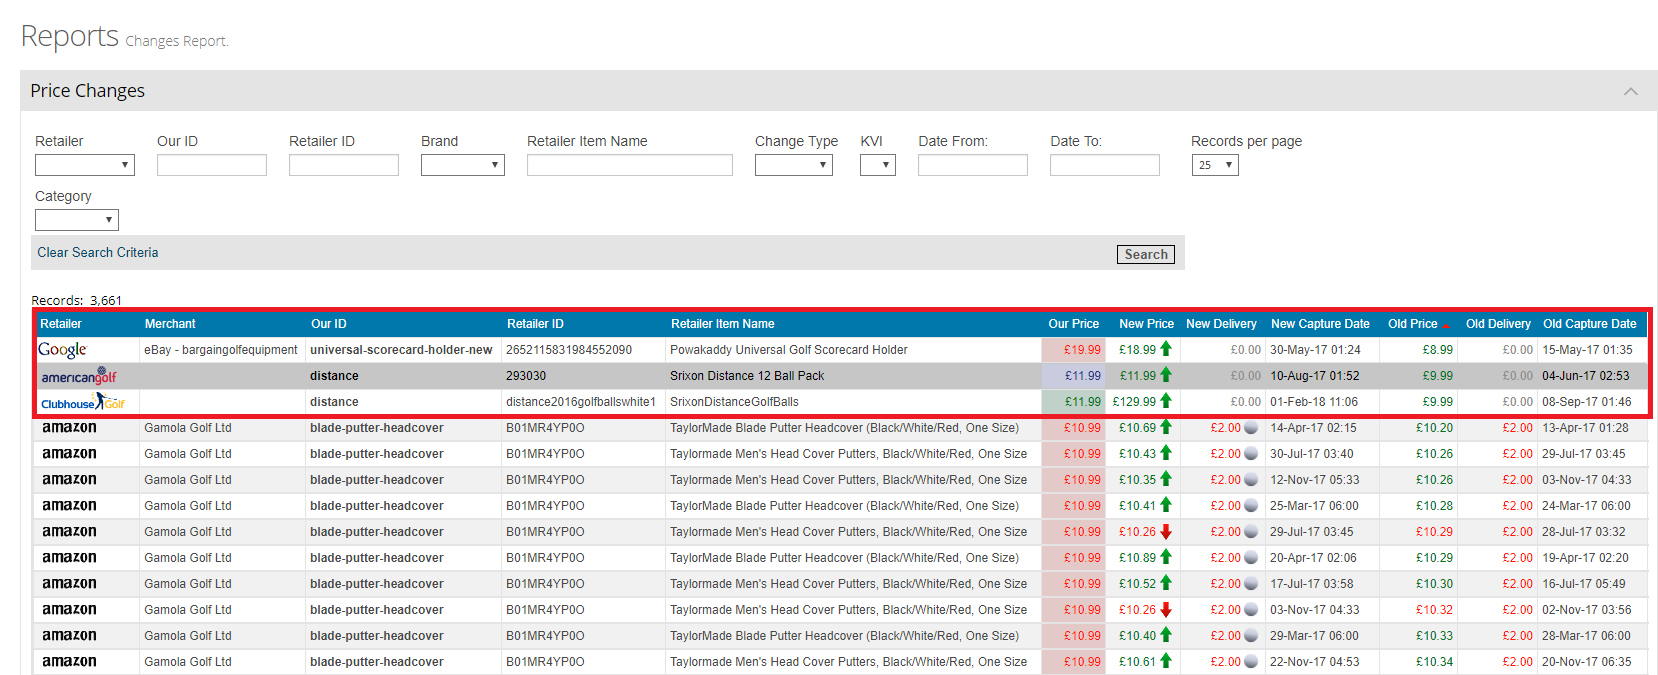
Task: Click the grey delivery circle in 30-Jul-17 row
Action: tap(1250, 454)
